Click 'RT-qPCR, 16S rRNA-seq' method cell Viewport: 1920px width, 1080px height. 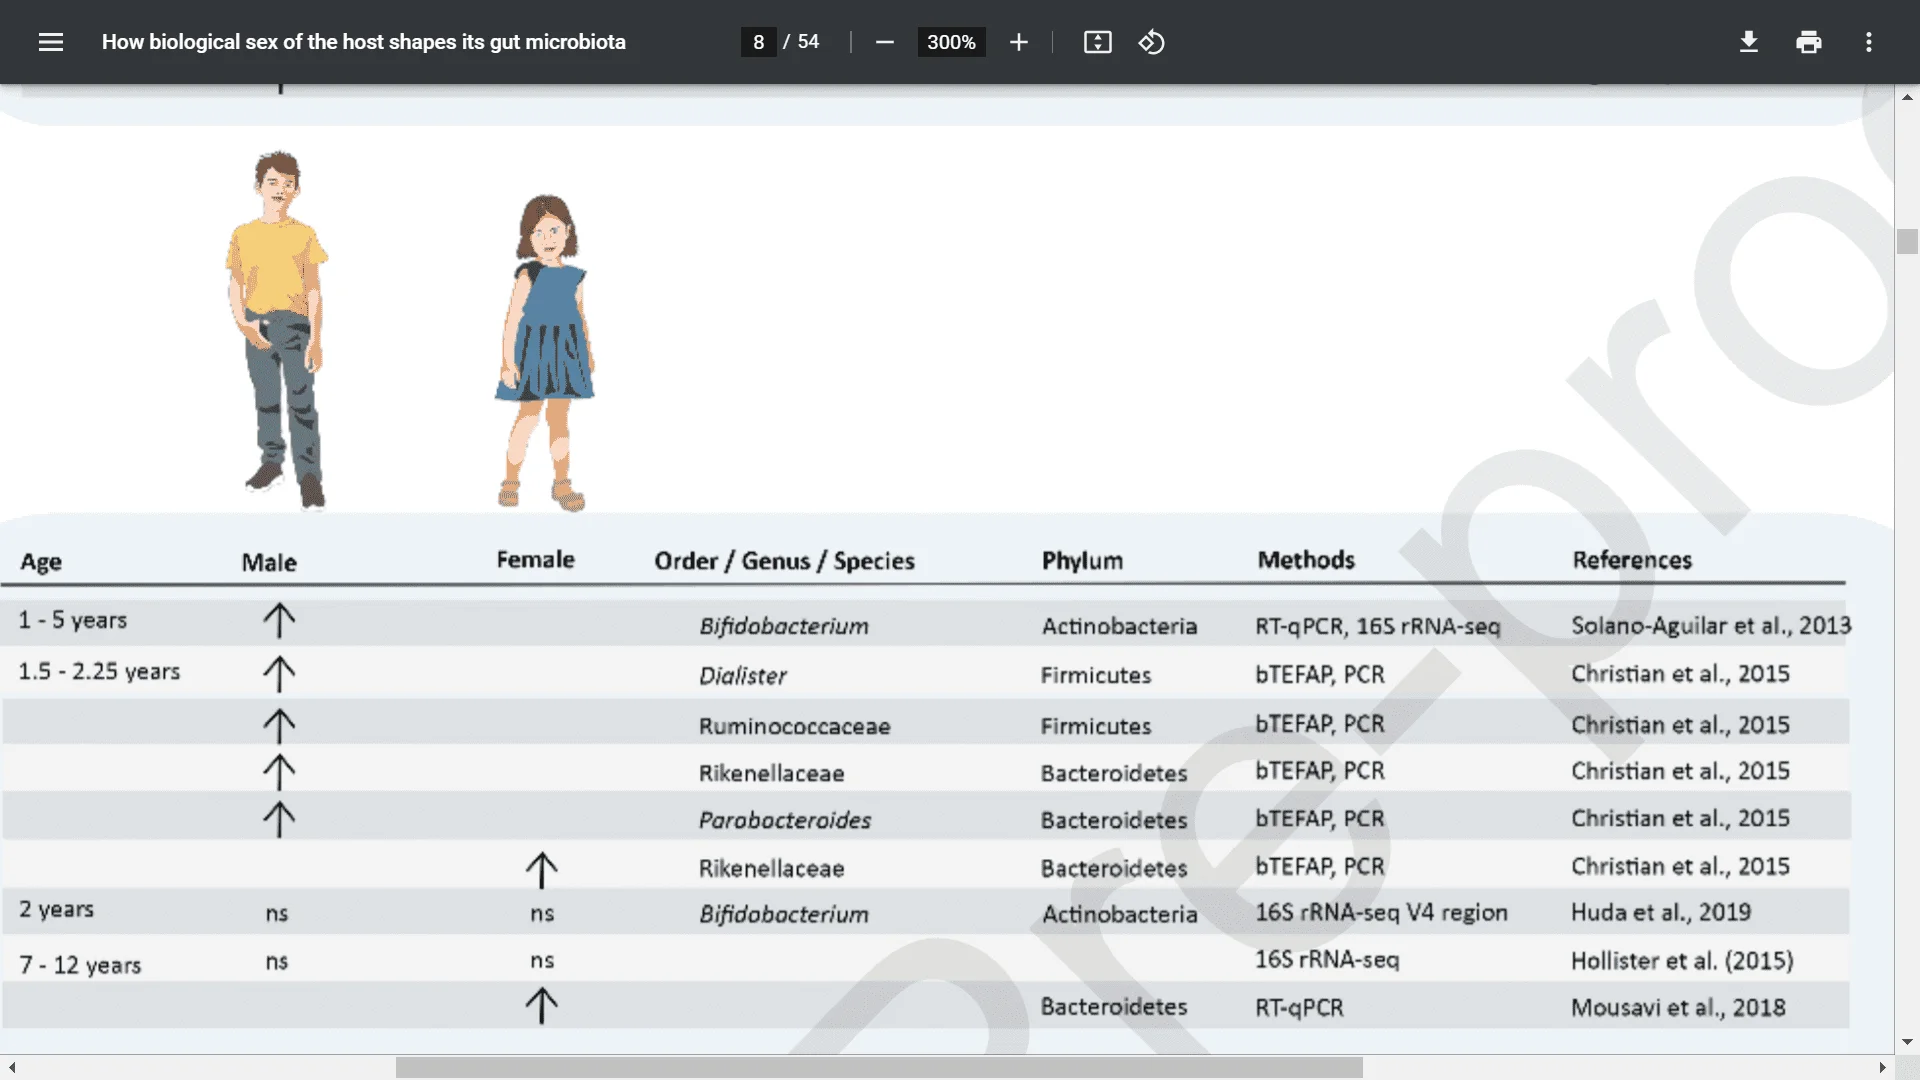pos(1377,626)
